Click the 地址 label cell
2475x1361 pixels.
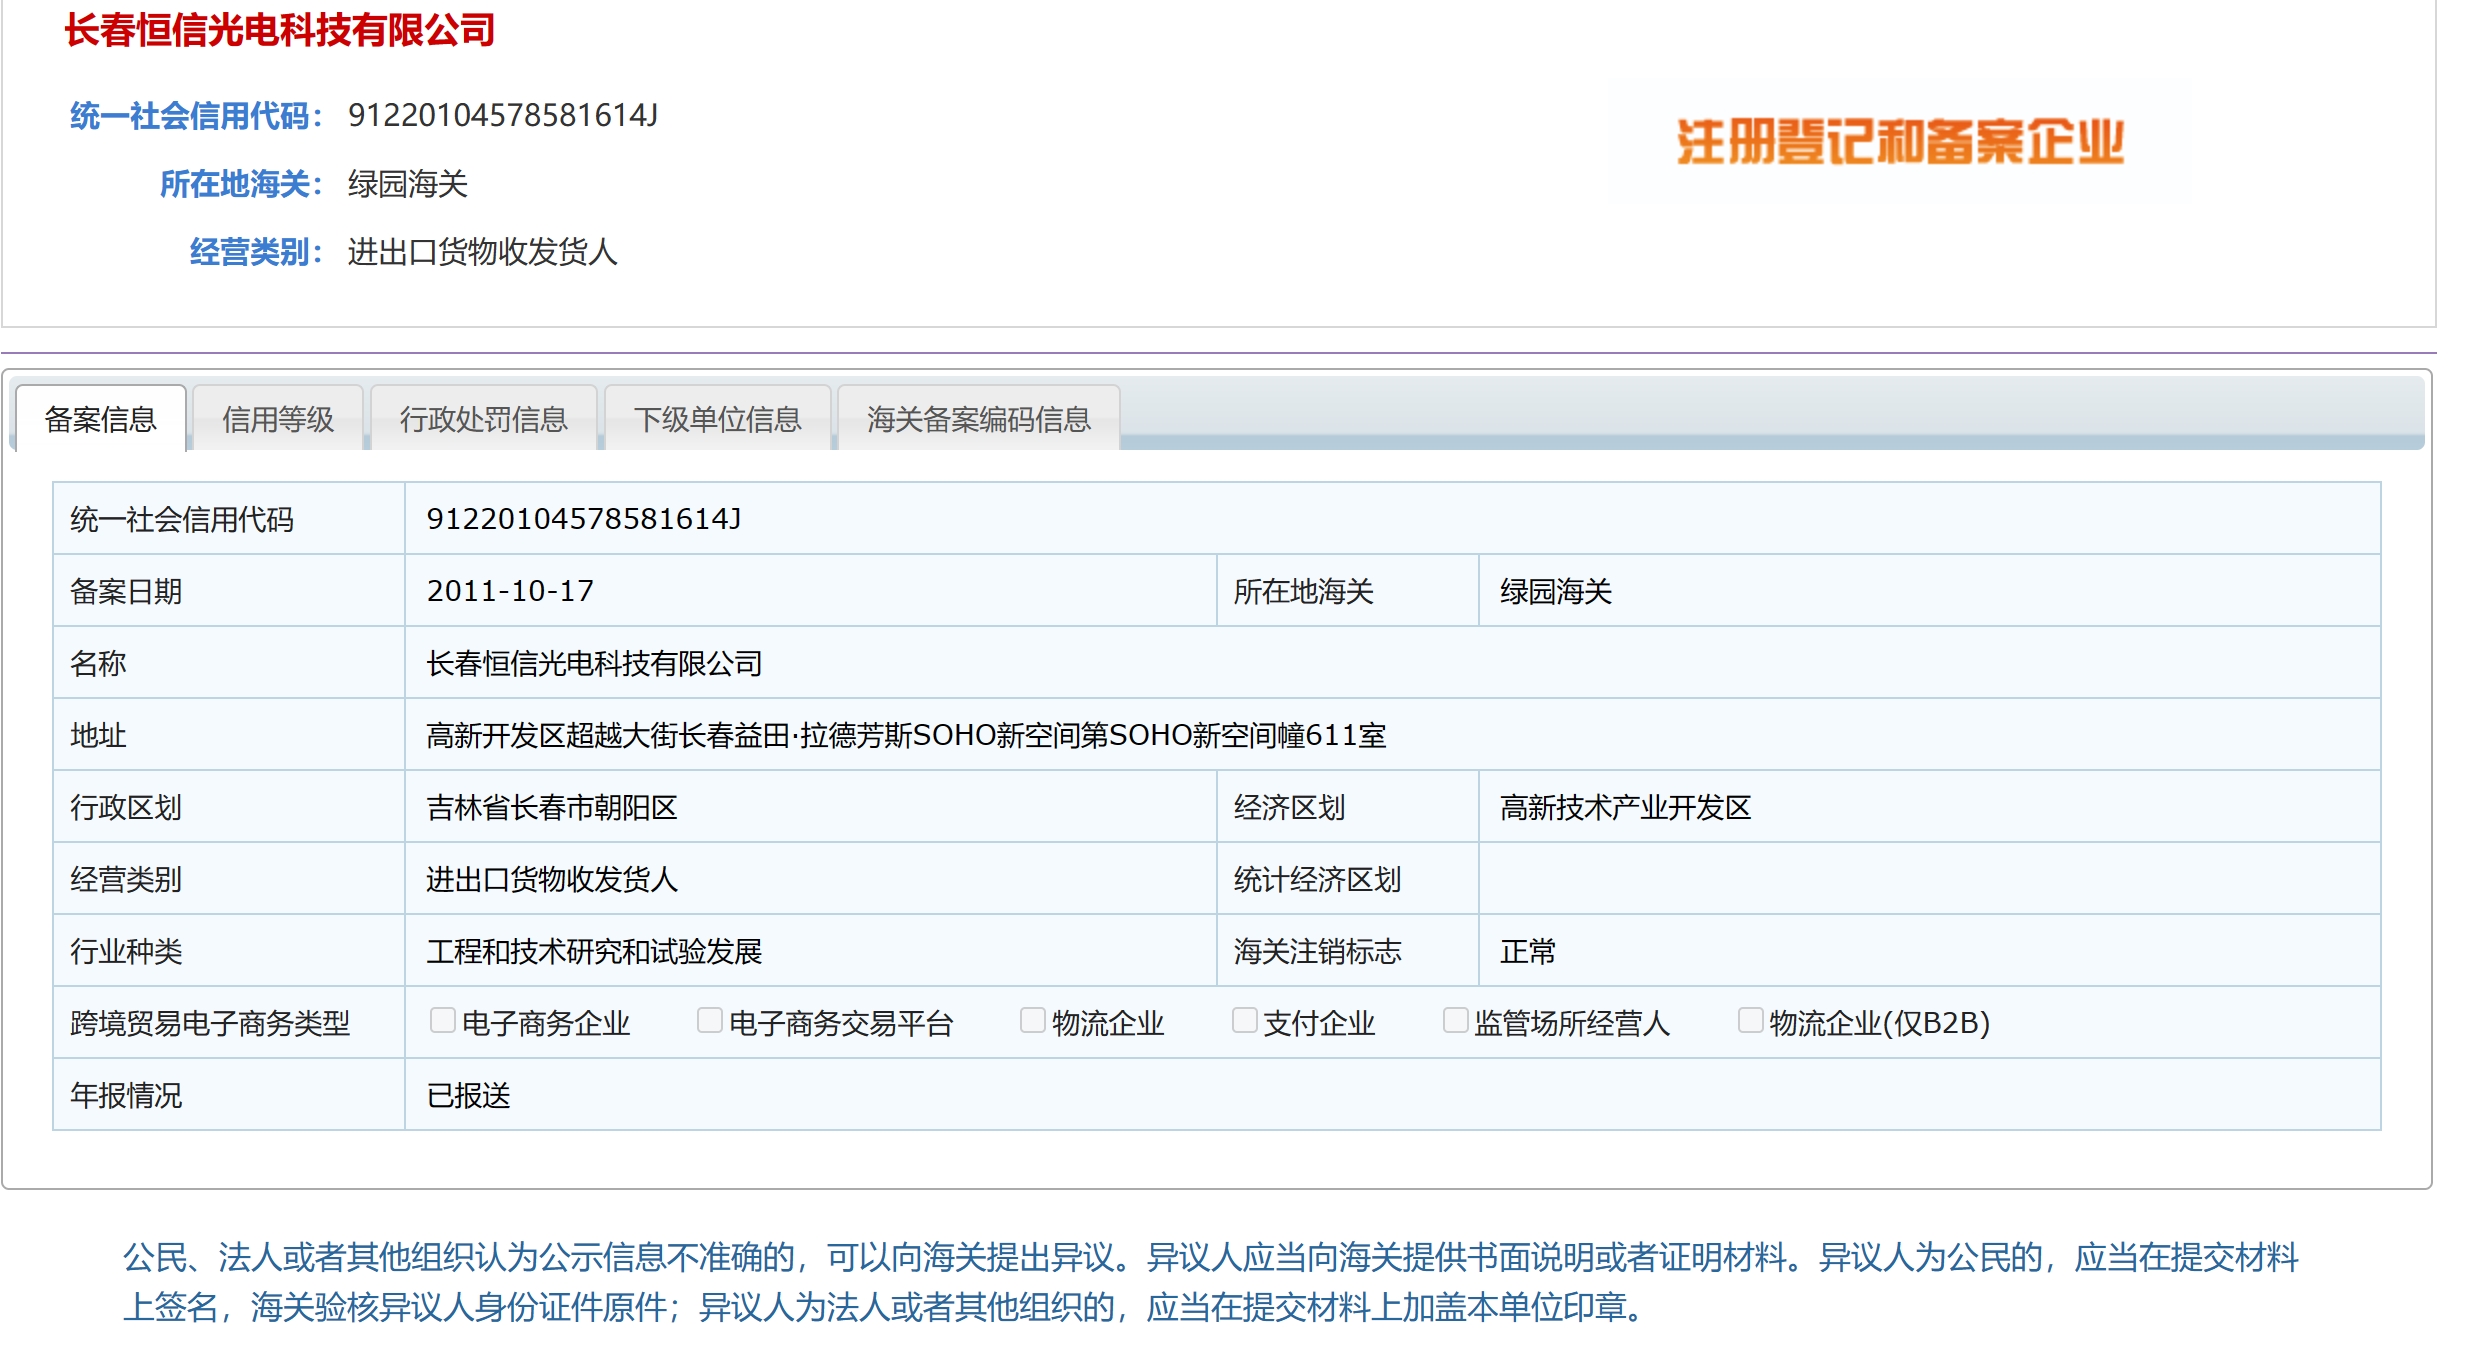[x=229, y=735]
